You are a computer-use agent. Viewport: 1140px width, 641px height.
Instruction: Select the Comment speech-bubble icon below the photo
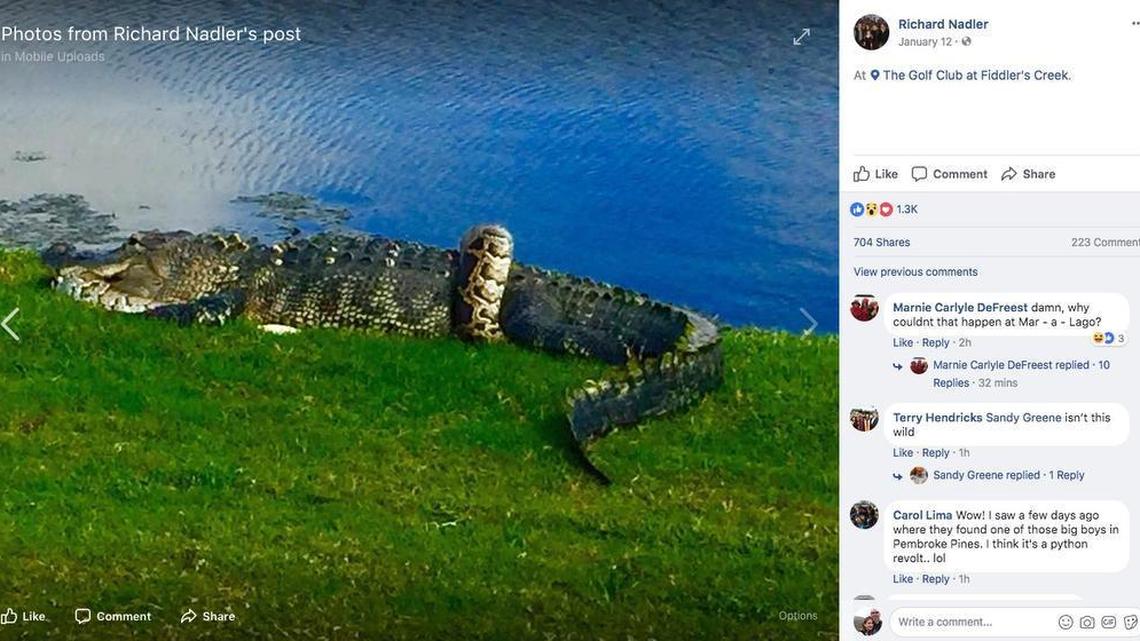tap(83, 616)
